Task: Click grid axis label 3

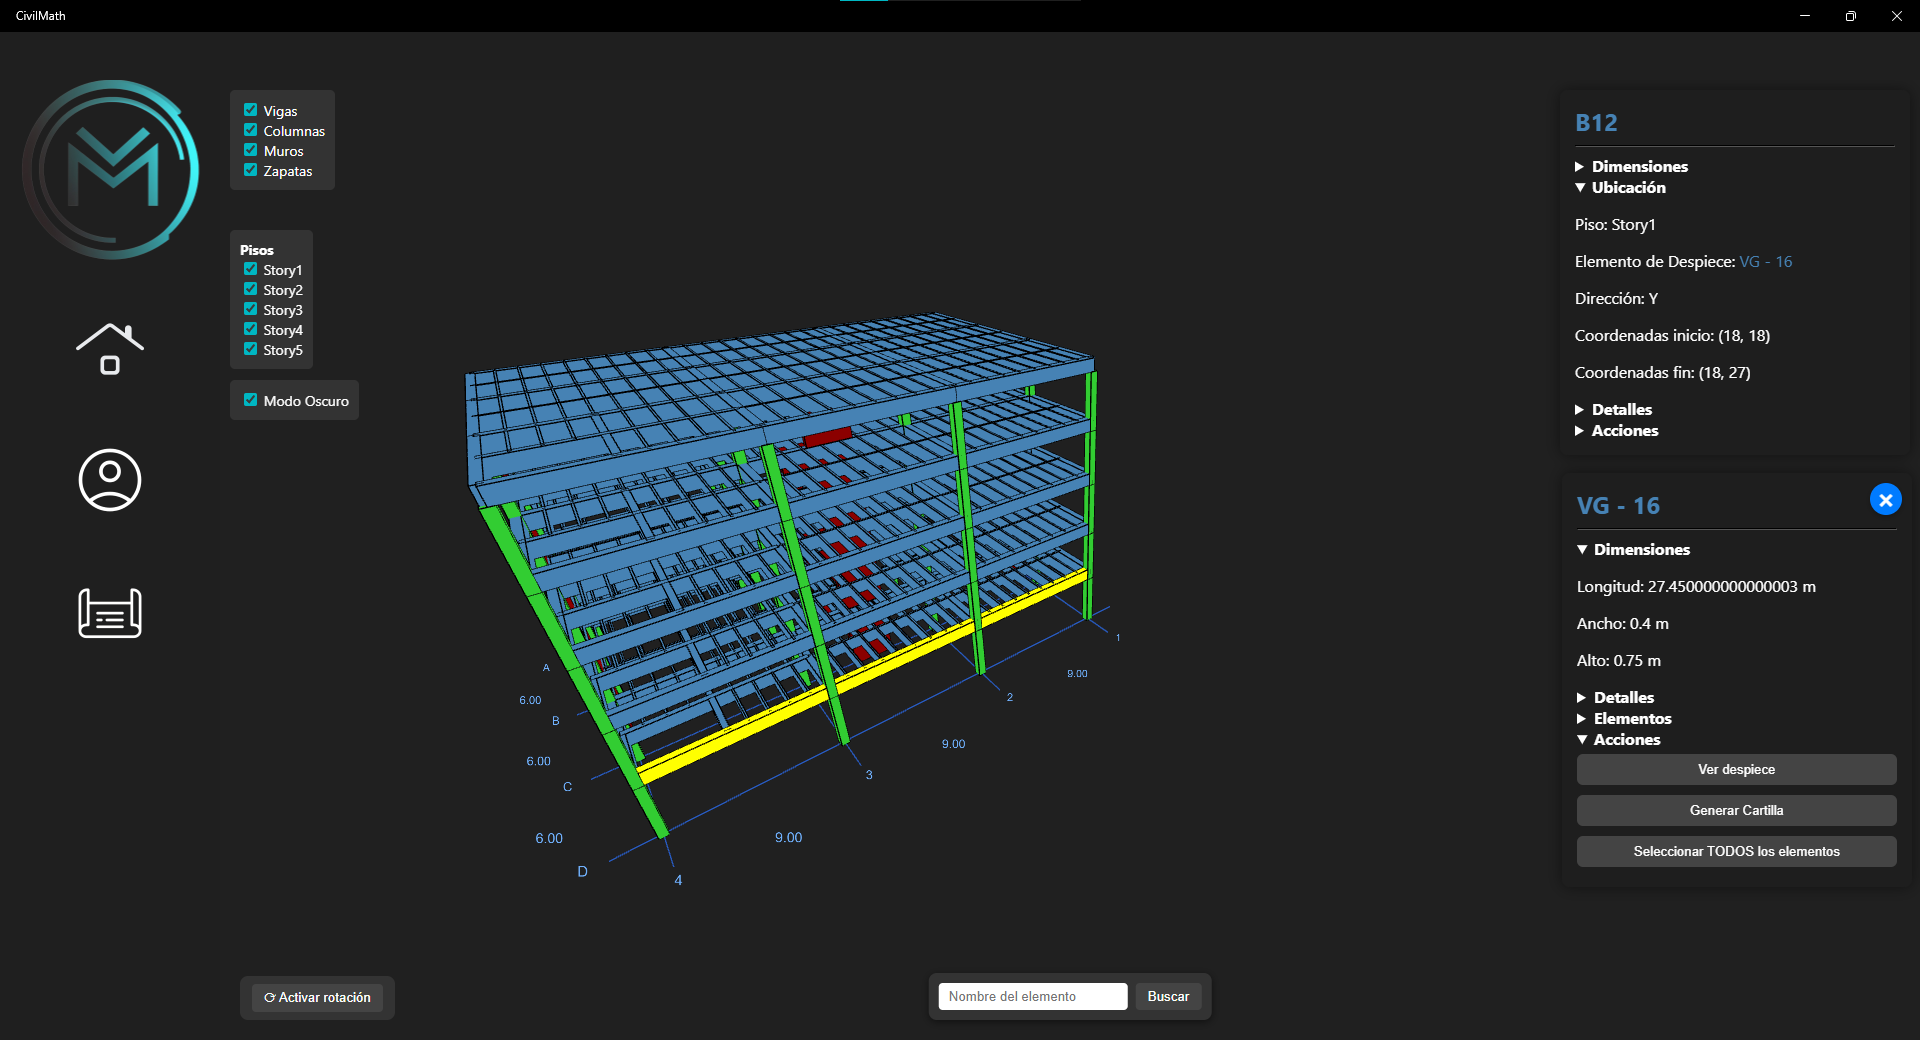Action: point(869,774)
